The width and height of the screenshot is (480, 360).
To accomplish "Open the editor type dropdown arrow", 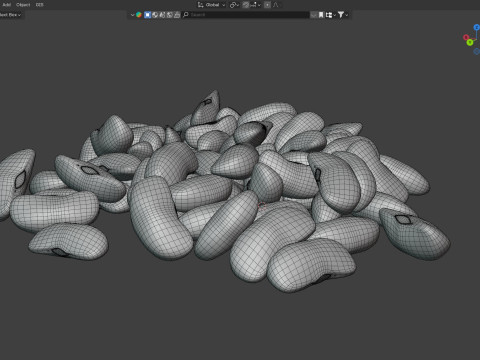I will click(x=132, y=15).
